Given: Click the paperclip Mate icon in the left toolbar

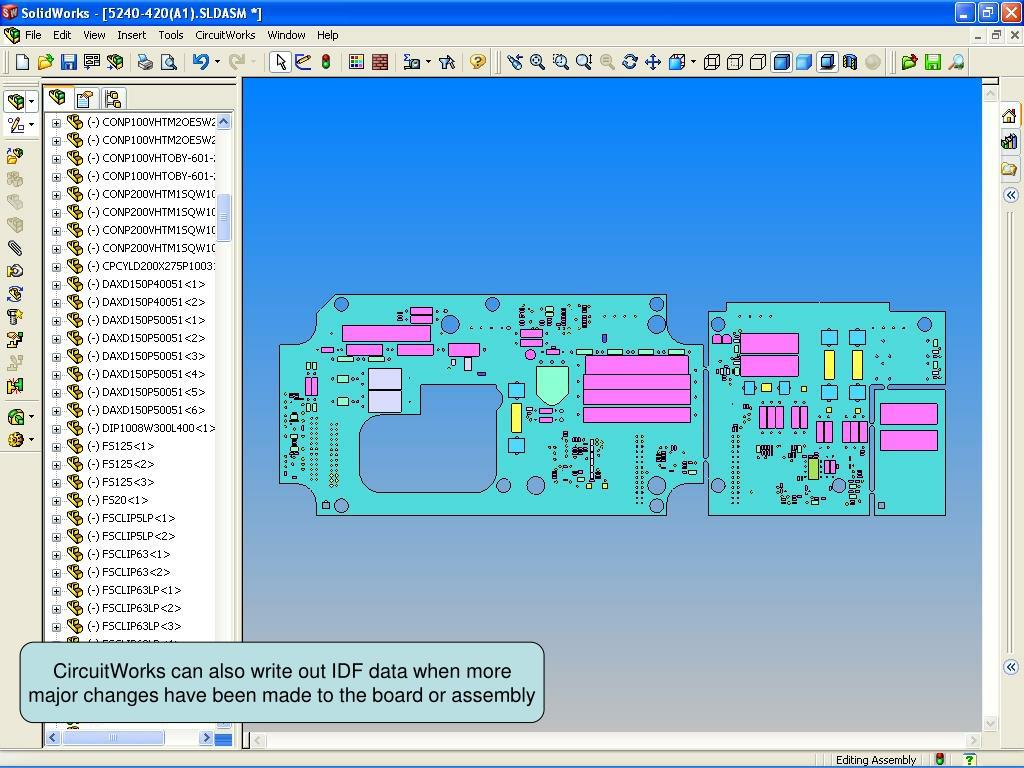Looking at the screenshot, I should [15, 248].
